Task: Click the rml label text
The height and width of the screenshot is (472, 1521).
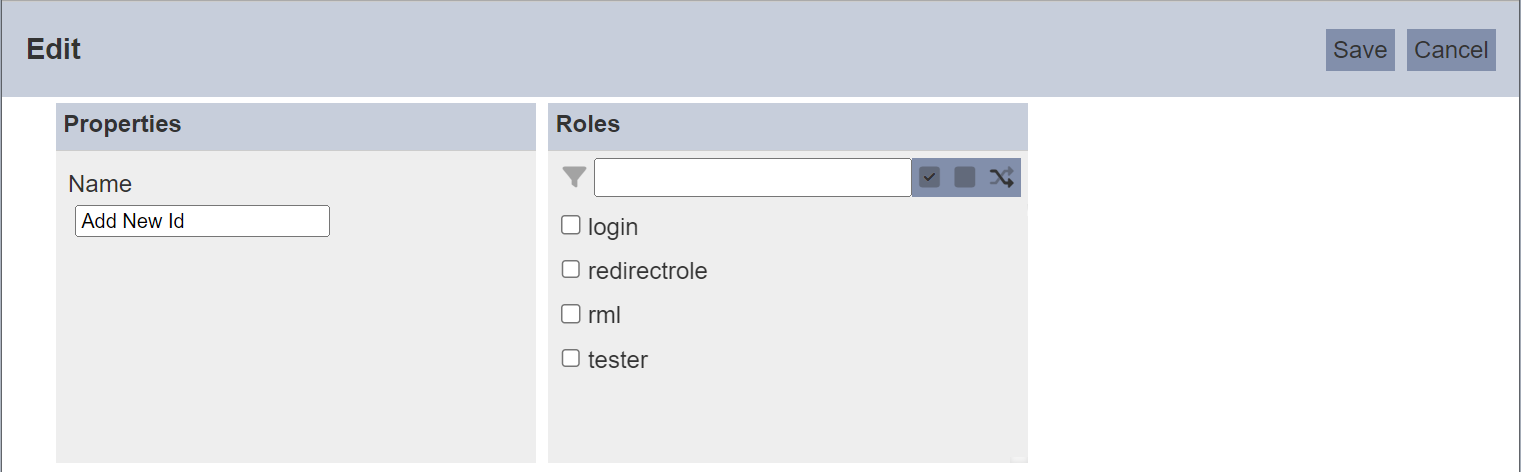Action: pyautogui.click(x=605, y=315)
